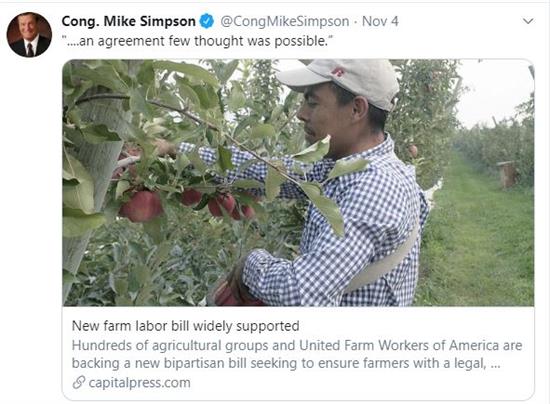This screenshot has width=550, height=404.
Task: Click the chain link icon beside capitalpress.com
Action: pos(79,382)
